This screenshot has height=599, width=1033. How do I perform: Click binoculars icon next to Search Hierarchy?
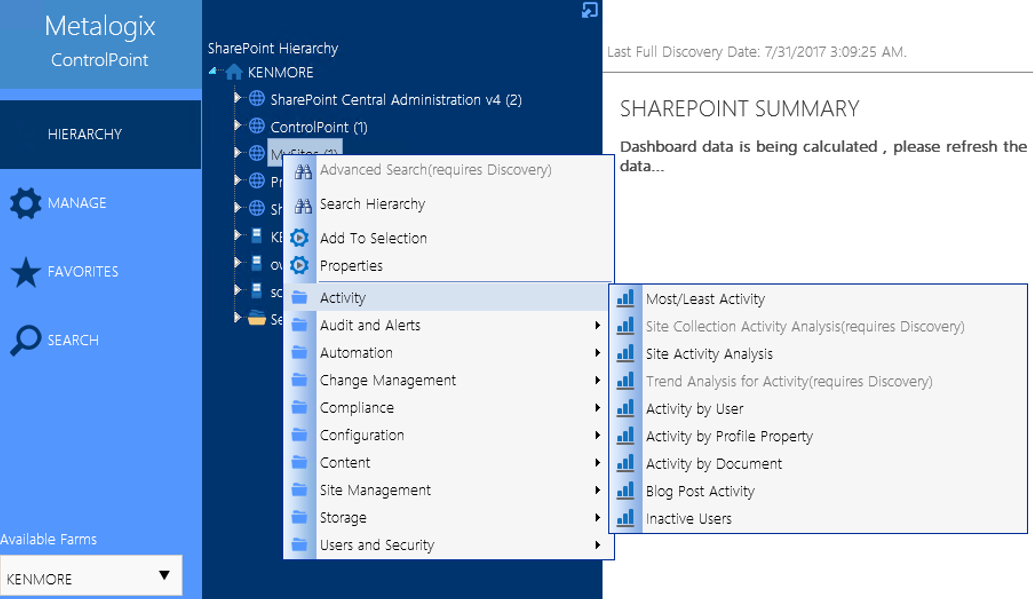pos(302,205)
